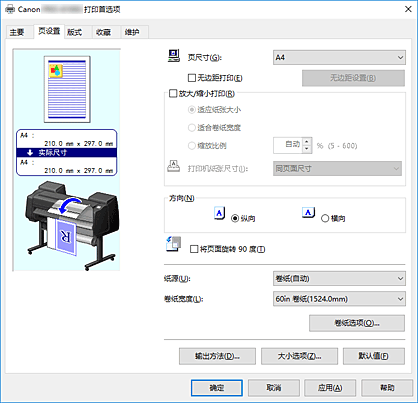This screenshot has height=403, width=418.
Task: Open the 卷纸宽度 60in dropdown
Action: [339, 299]
